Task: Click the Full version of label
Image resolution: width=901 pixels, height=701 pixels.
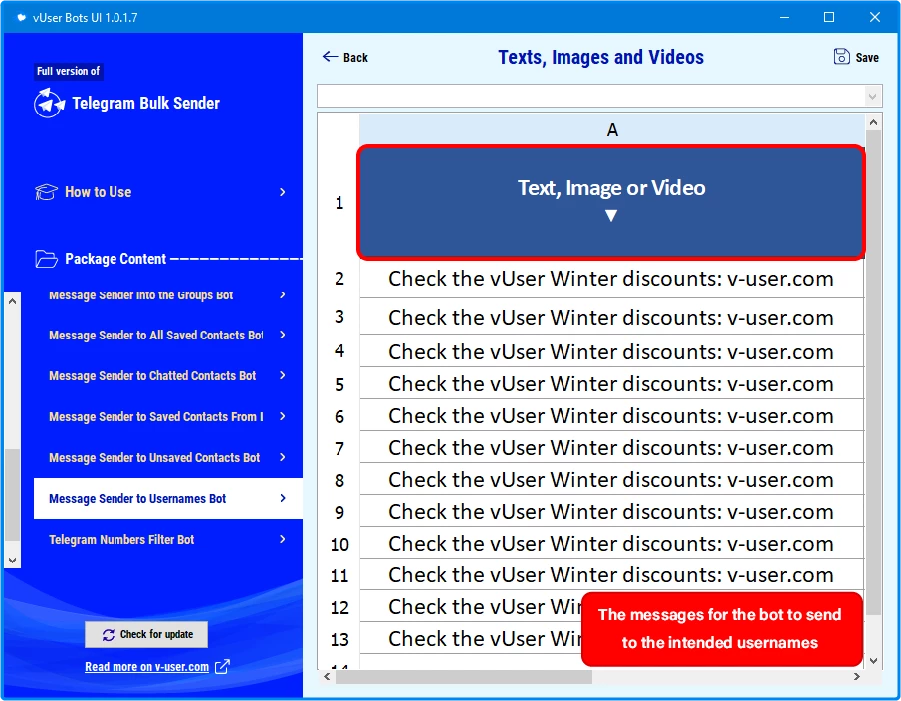Action: coord(68,71)
